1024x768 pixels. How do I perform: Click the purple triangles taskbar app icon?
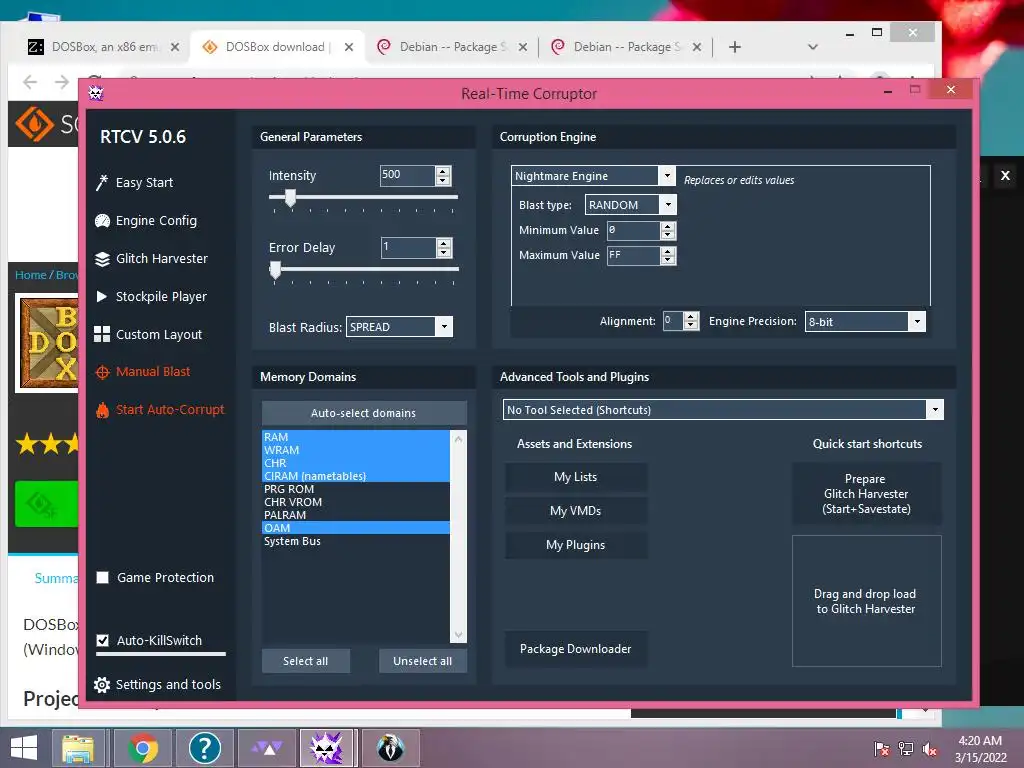[x=267, y=748]
